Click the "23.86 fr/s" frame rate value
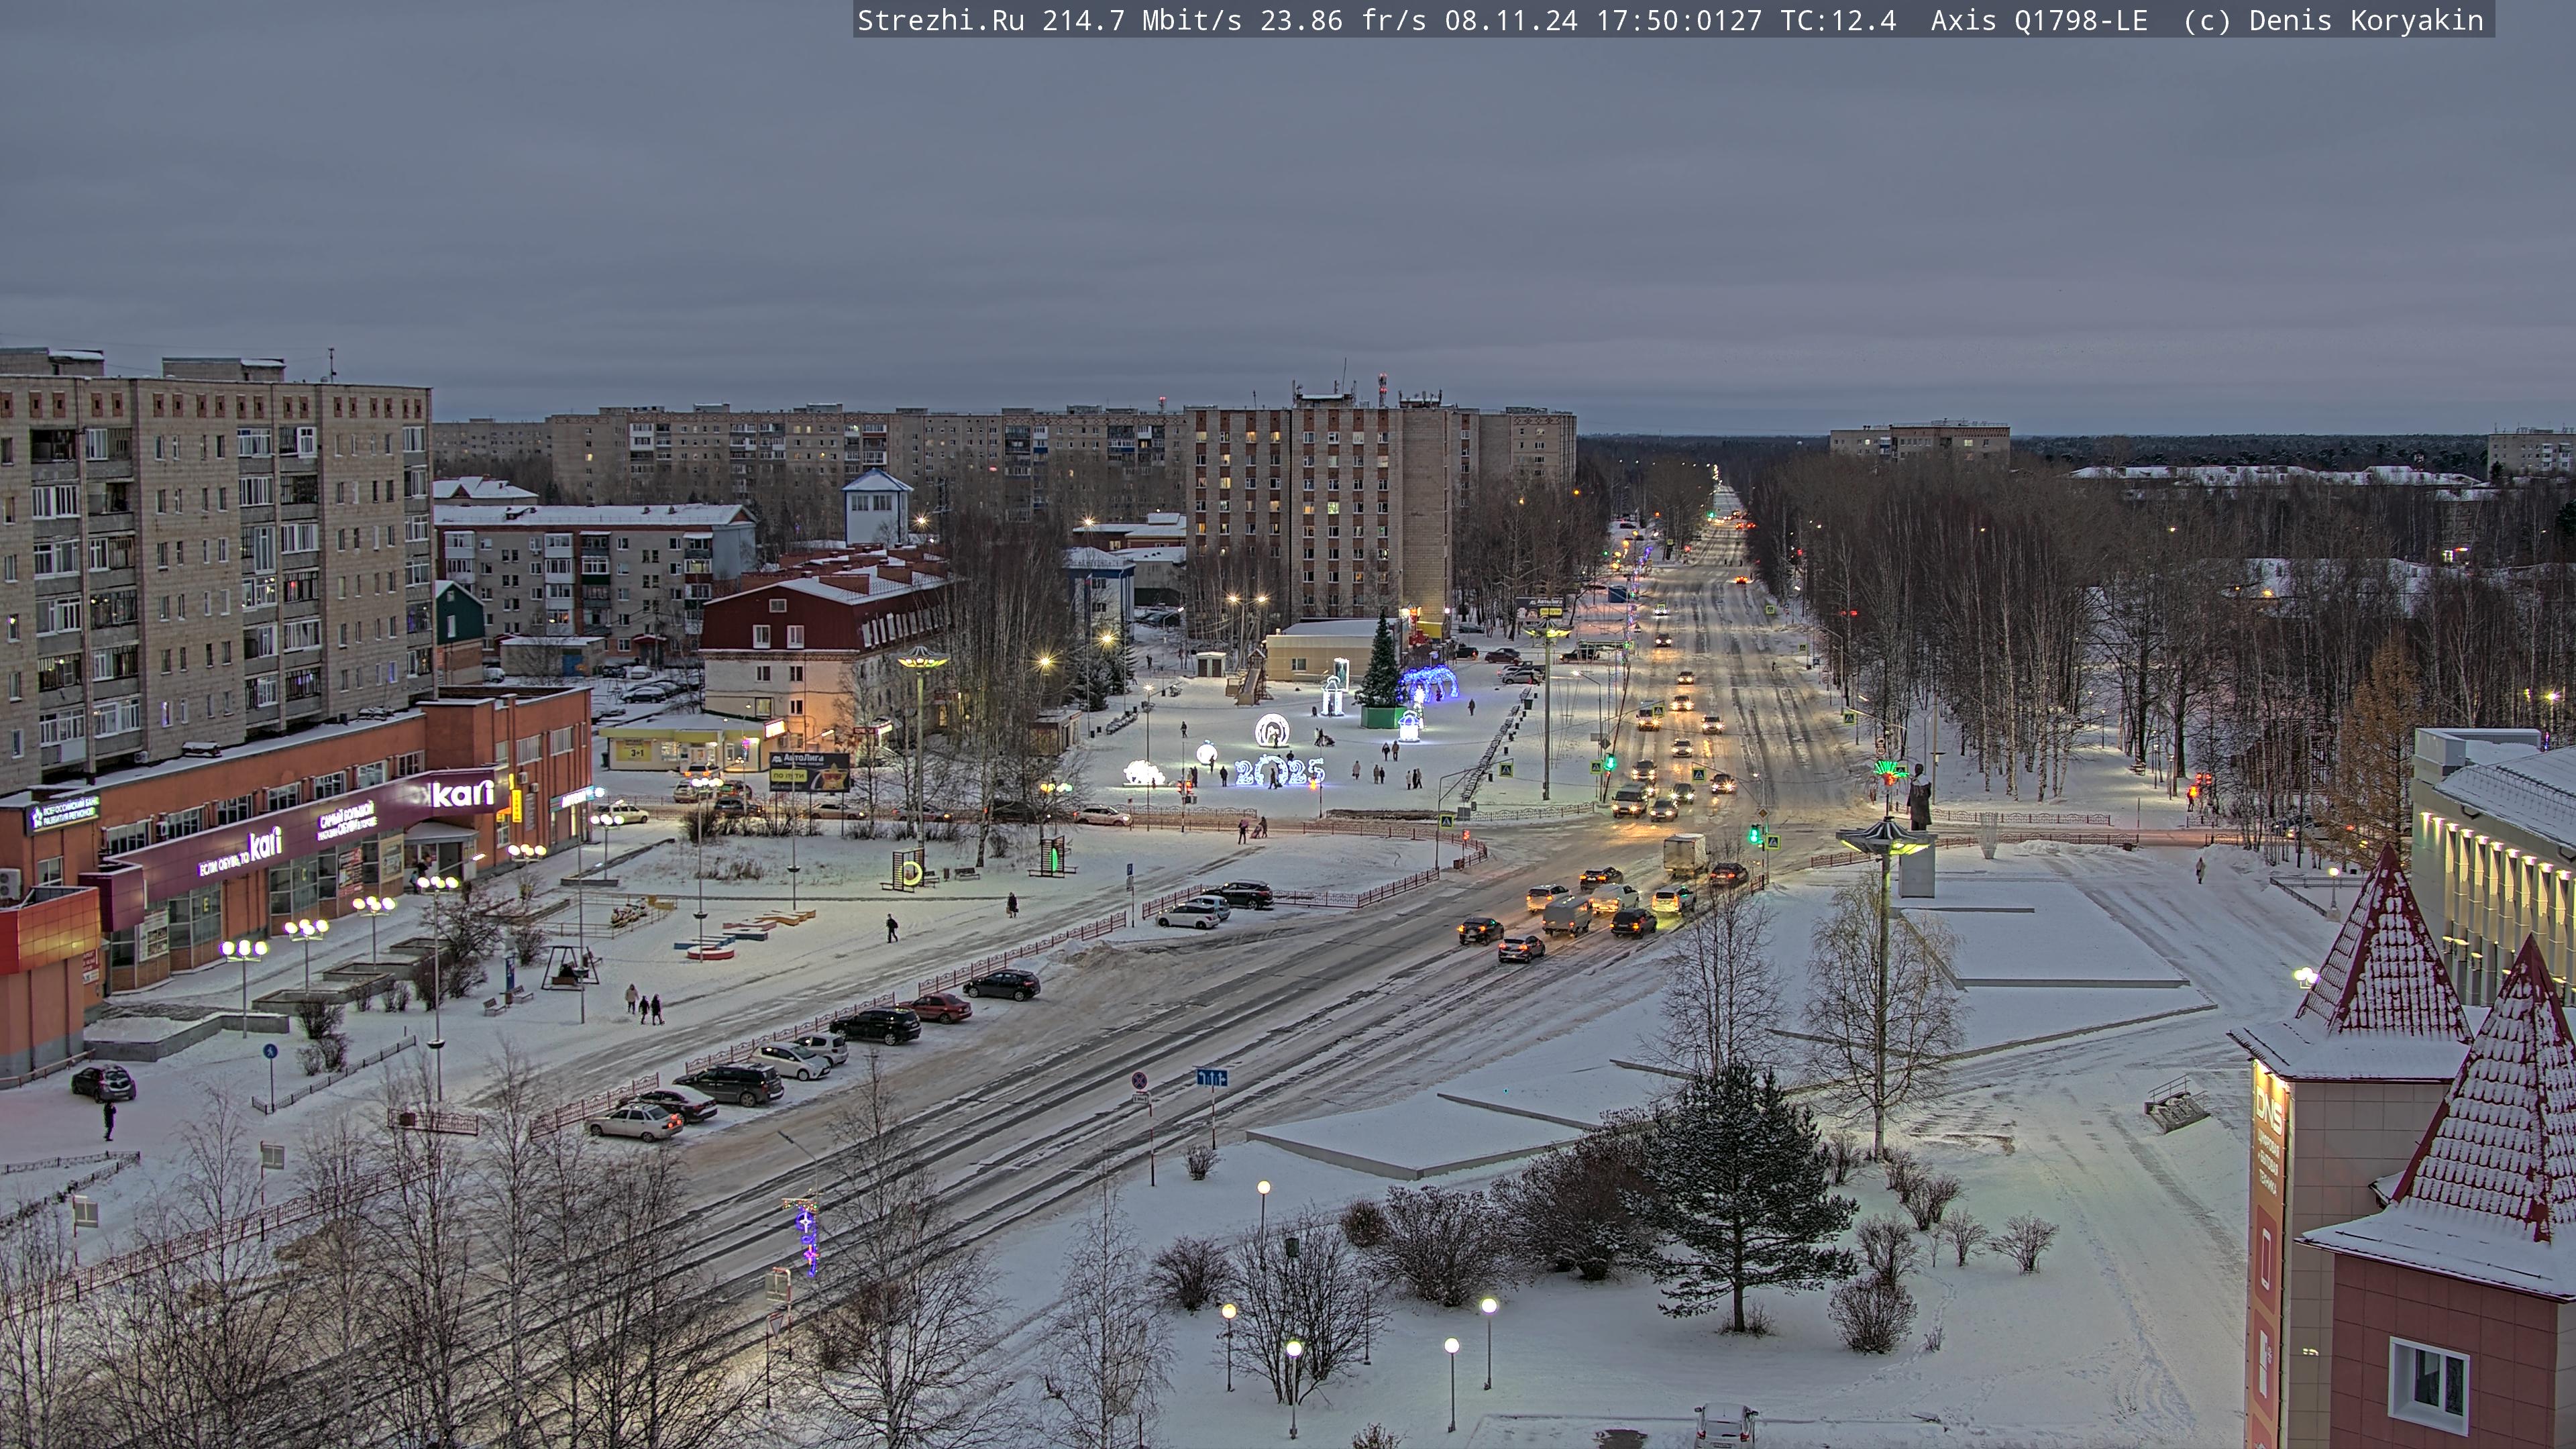 [1343, 21]
